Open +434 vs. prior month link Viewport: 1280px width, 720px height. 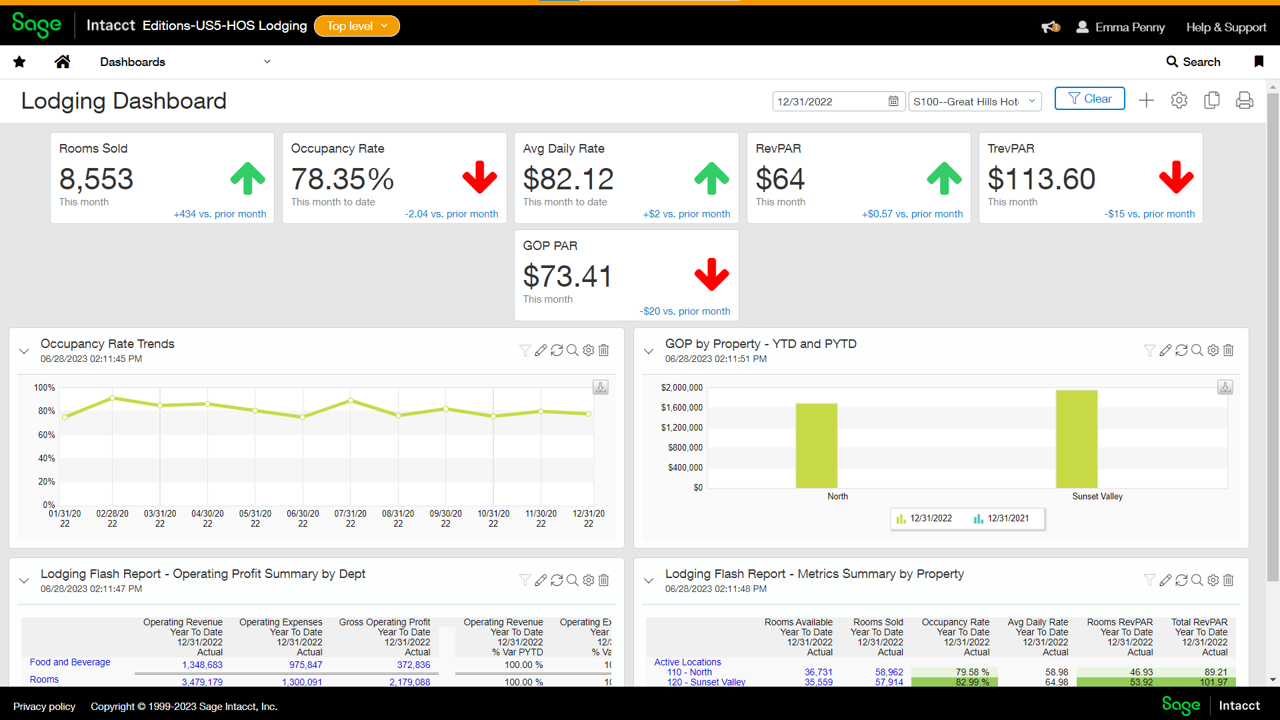(x=220, y=214)
